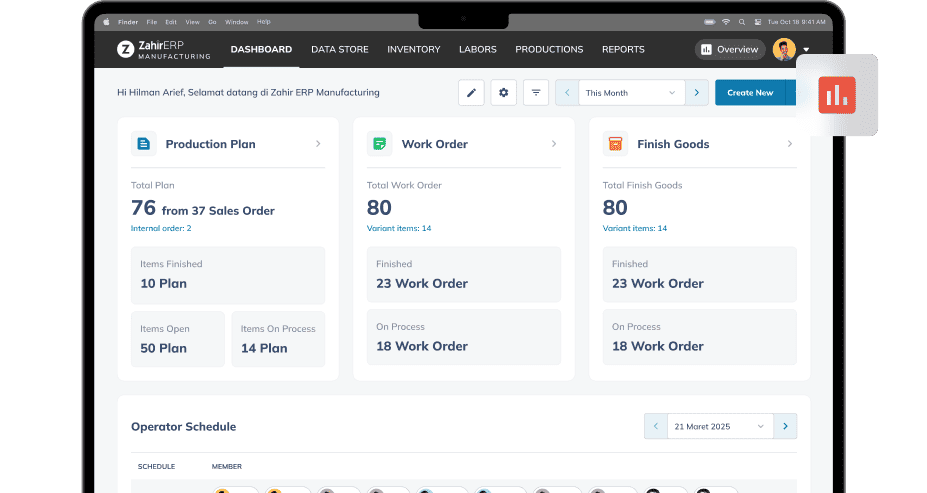The height and width of the screenshot is (493, 927).
Task: Click the Apple menu icon
Action: point(106,22)
